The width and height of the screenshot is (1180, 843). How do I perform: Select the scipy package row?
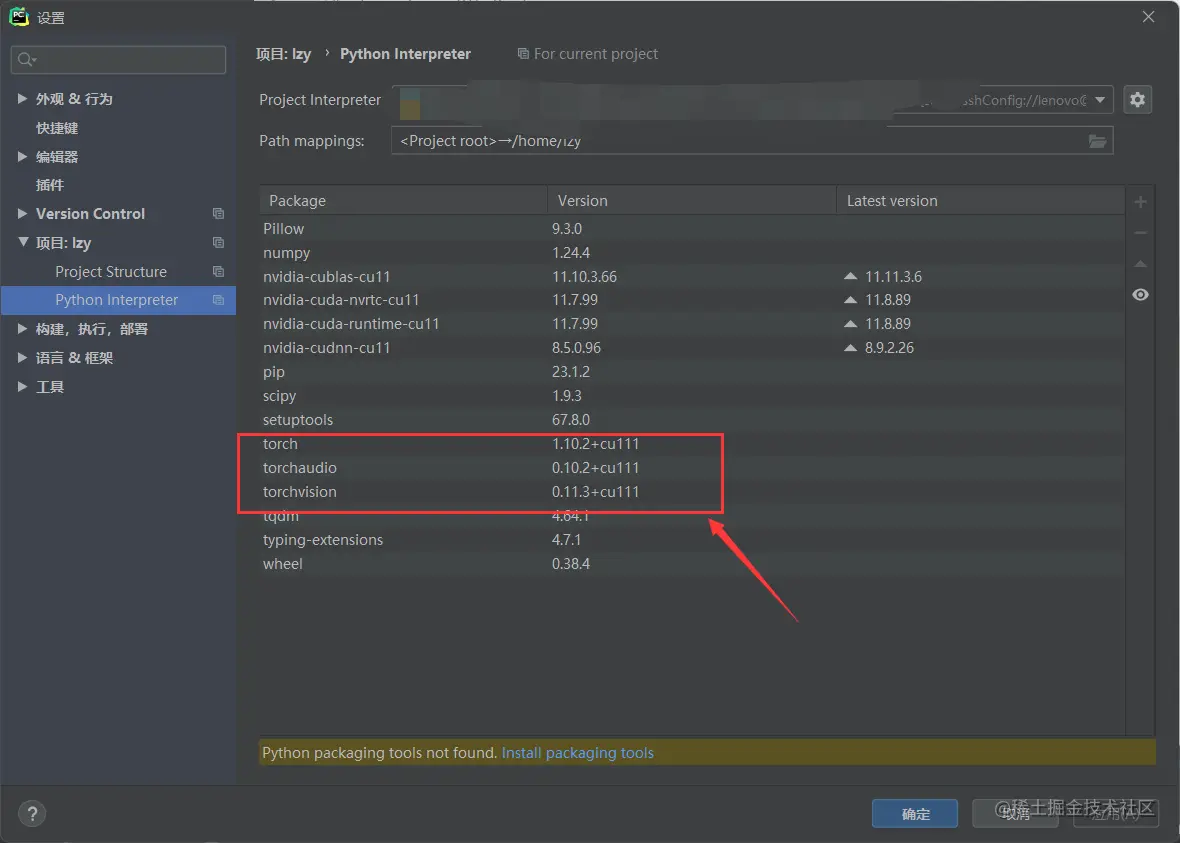pos(692,396)
